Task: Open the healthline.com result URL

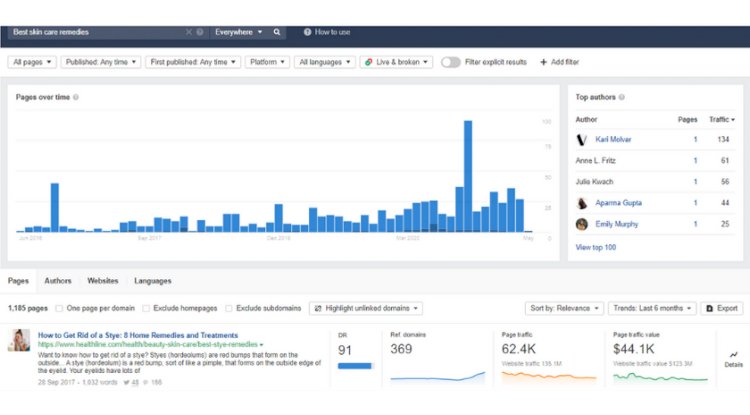Action: tap(148, 345)
